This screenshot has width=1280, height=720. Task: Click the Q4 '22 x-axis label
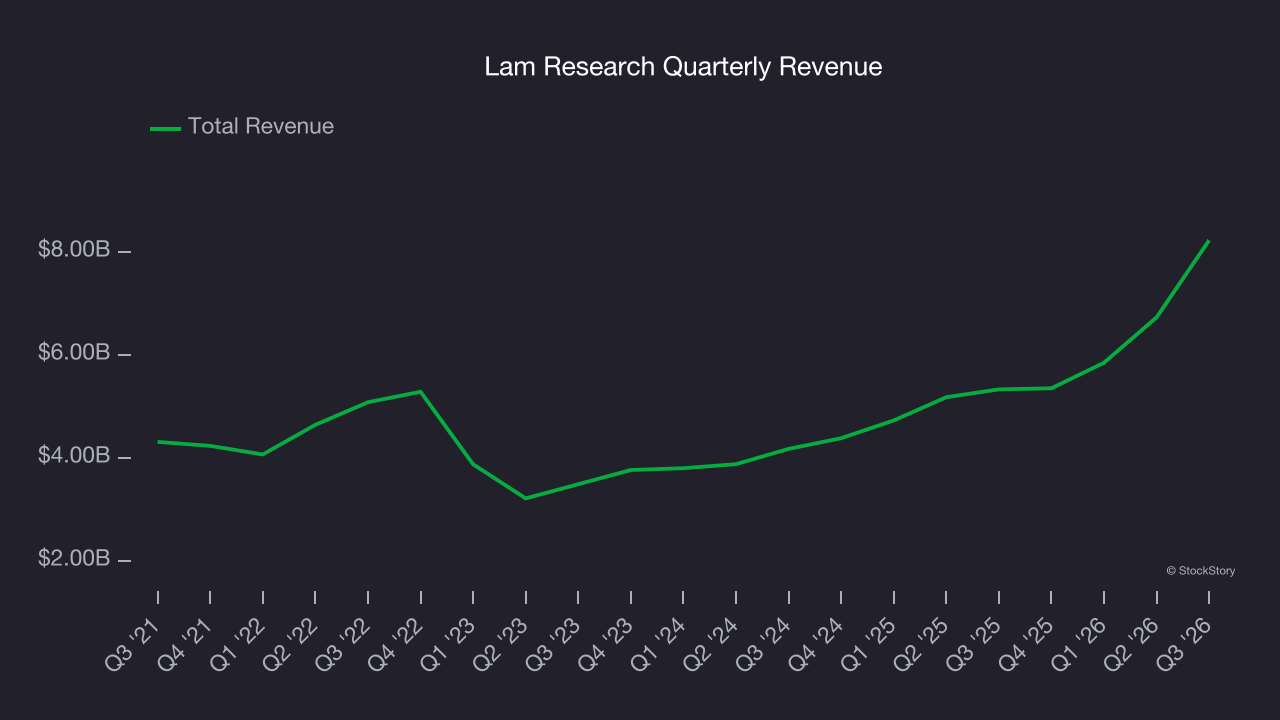click(397, 643)
